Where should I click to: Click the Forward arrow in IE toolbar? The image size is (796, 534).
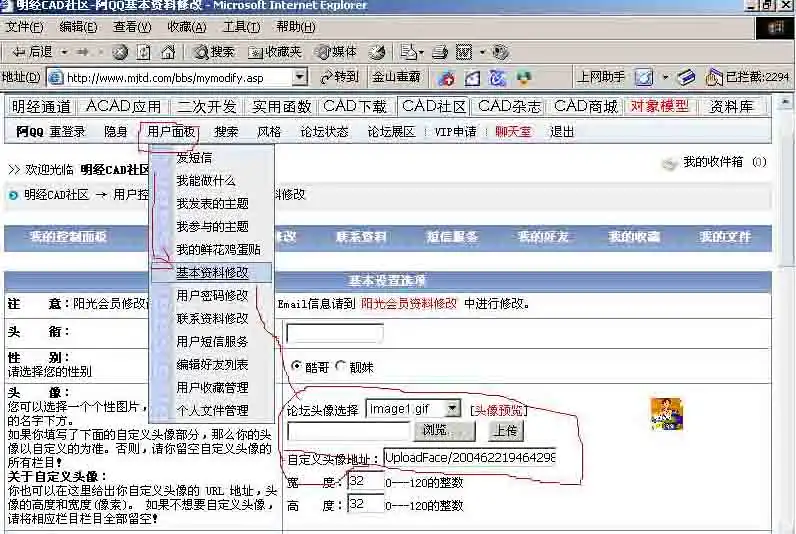click(83, 52)
